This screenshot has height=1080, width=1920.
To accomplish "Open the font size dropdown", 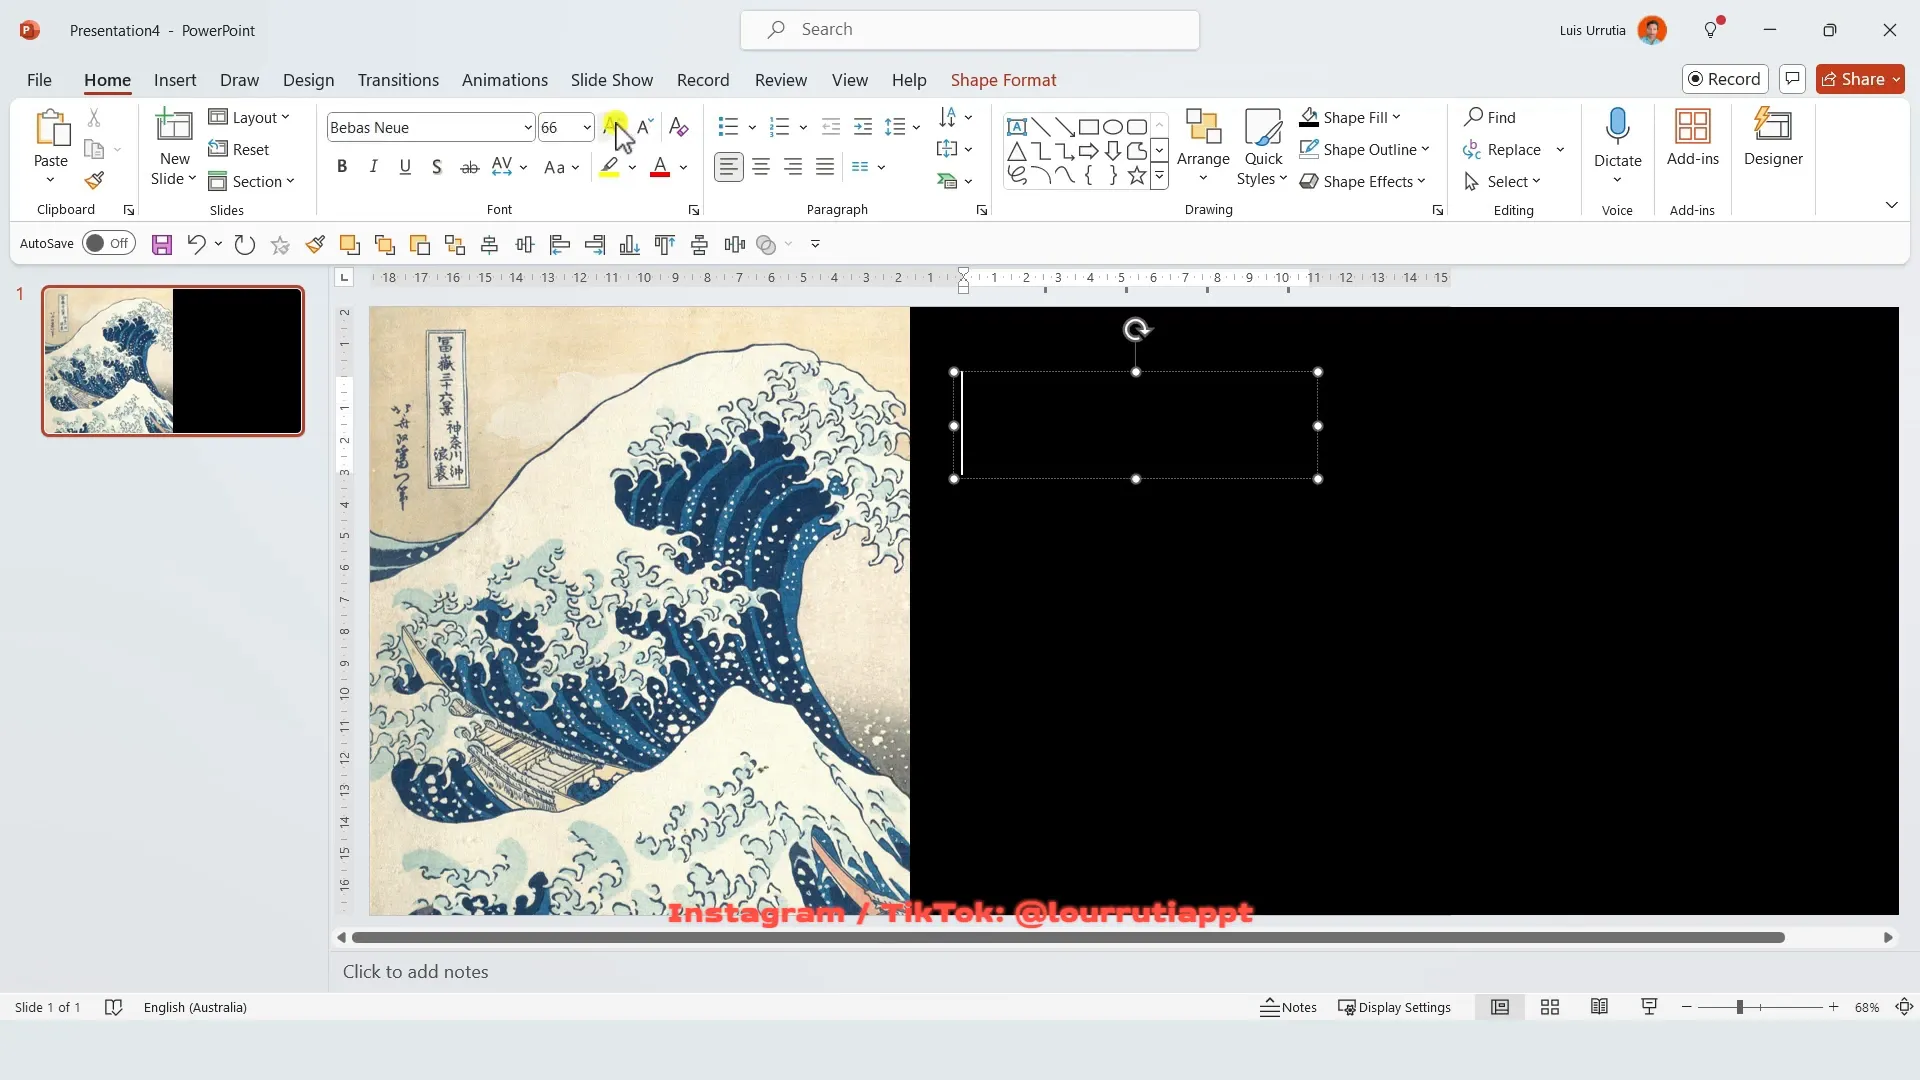I will (586, 127).
